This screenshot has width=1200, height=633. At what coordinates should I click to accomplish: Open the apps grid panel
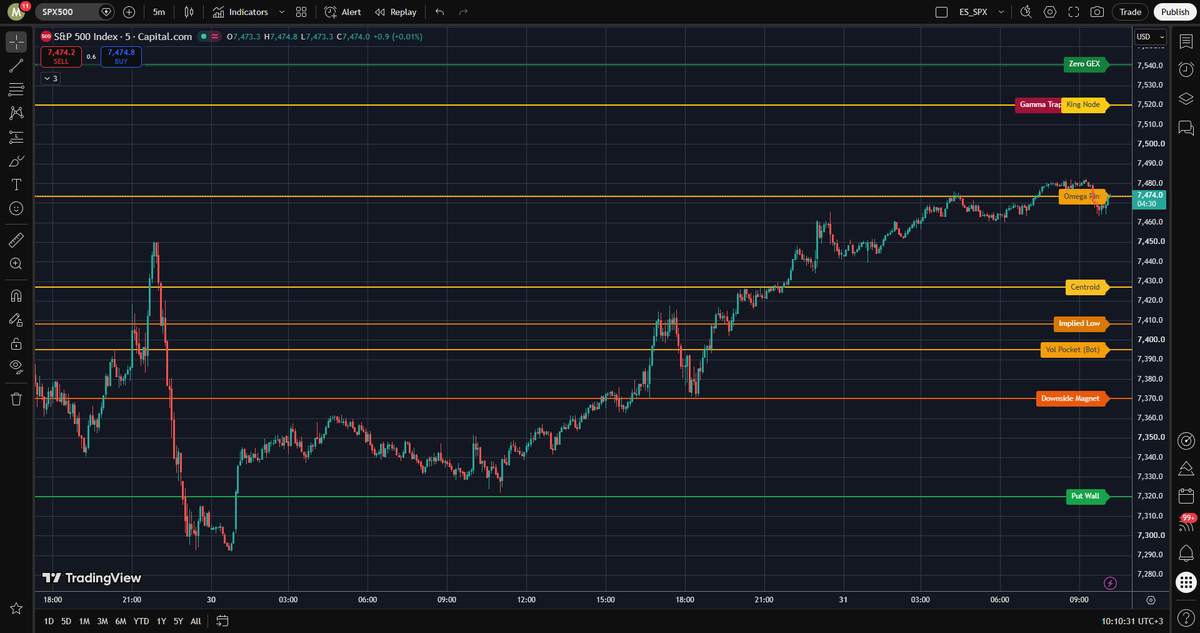click(x=1186, y=583)
